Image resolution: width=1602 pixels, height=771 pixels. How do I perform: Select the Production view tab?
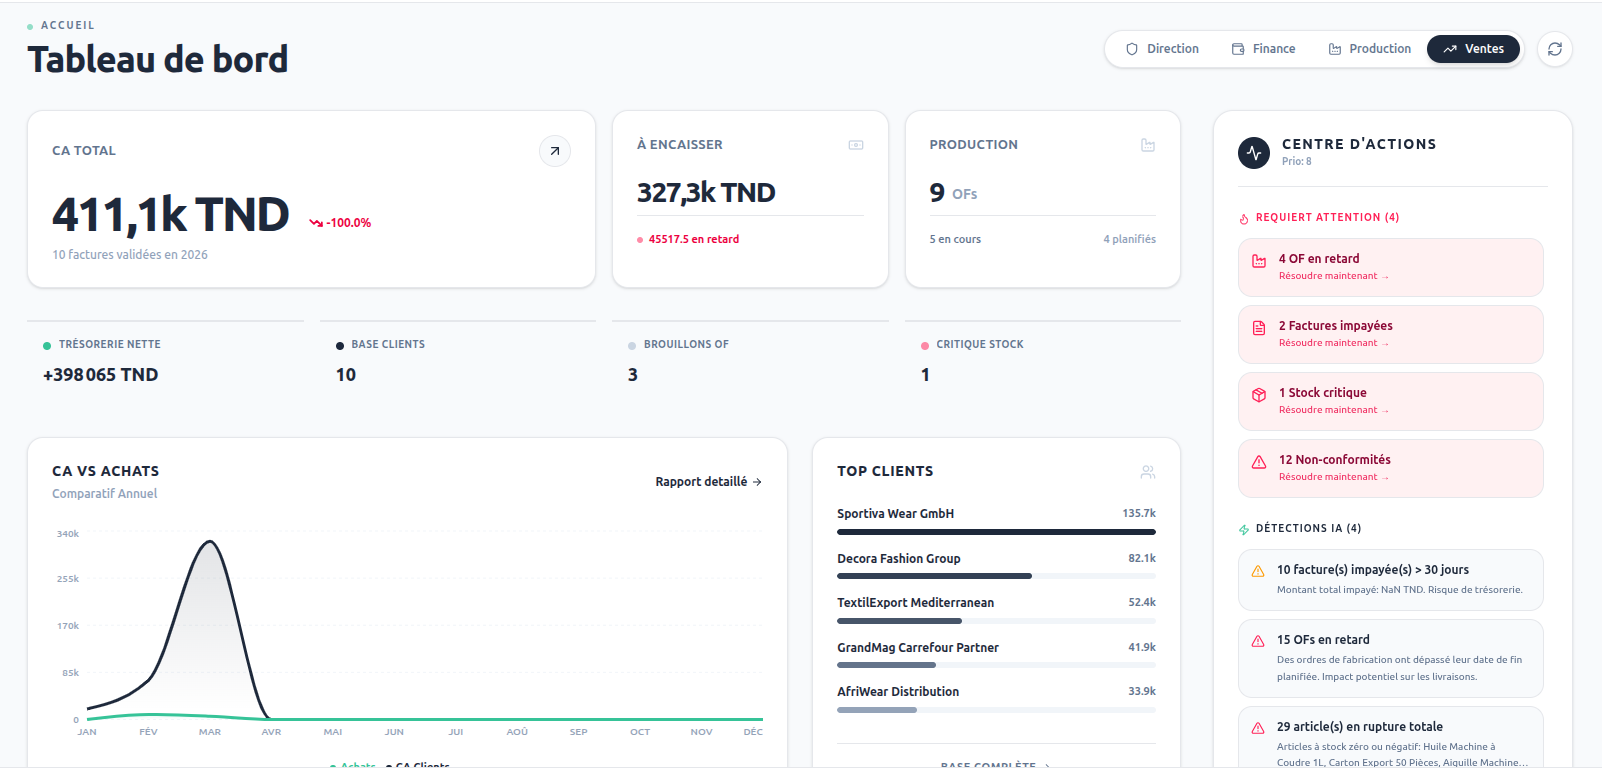(1369, 49)
